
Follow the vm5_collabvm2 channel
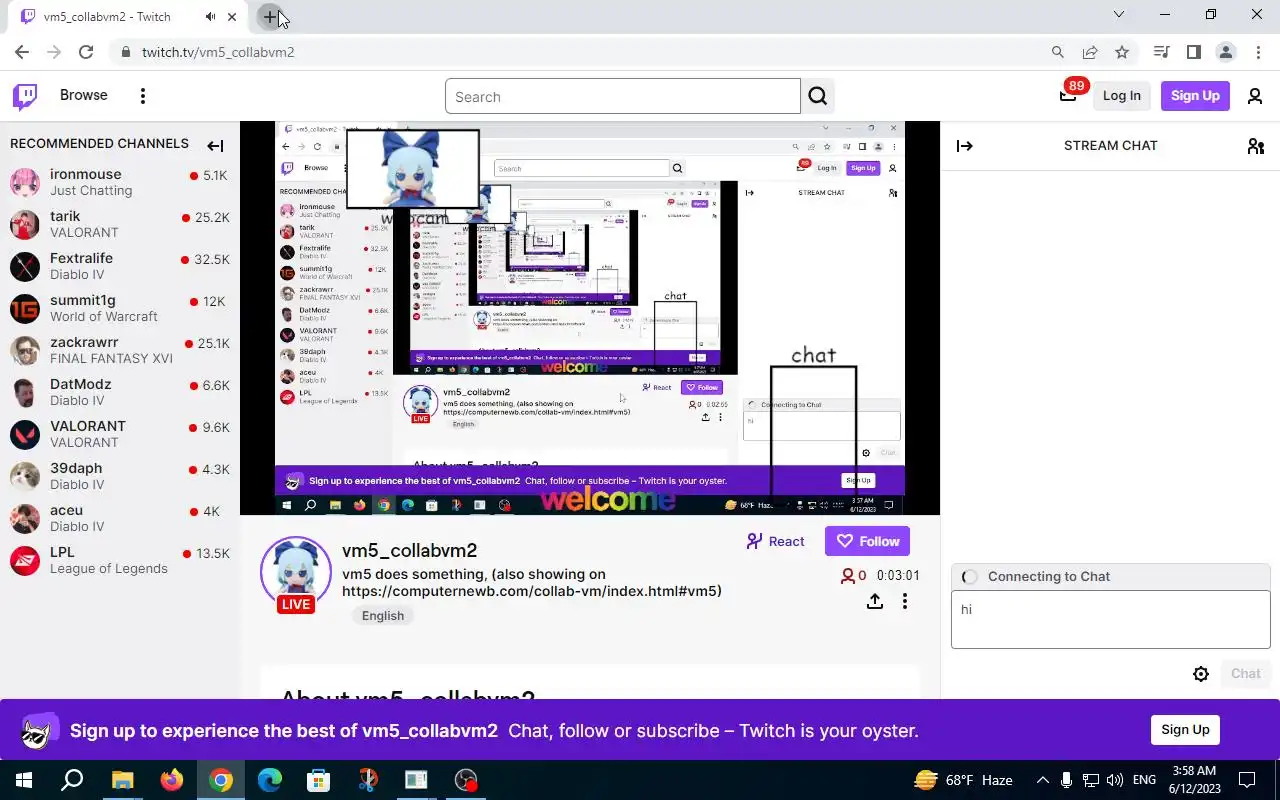click(867, 541)
